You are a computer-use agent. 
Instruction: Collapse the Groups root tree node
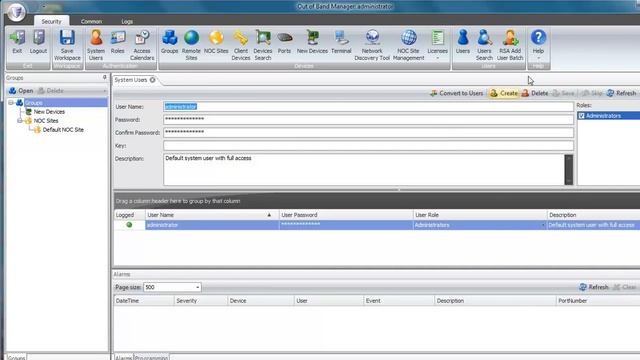(x=11, y=102)
